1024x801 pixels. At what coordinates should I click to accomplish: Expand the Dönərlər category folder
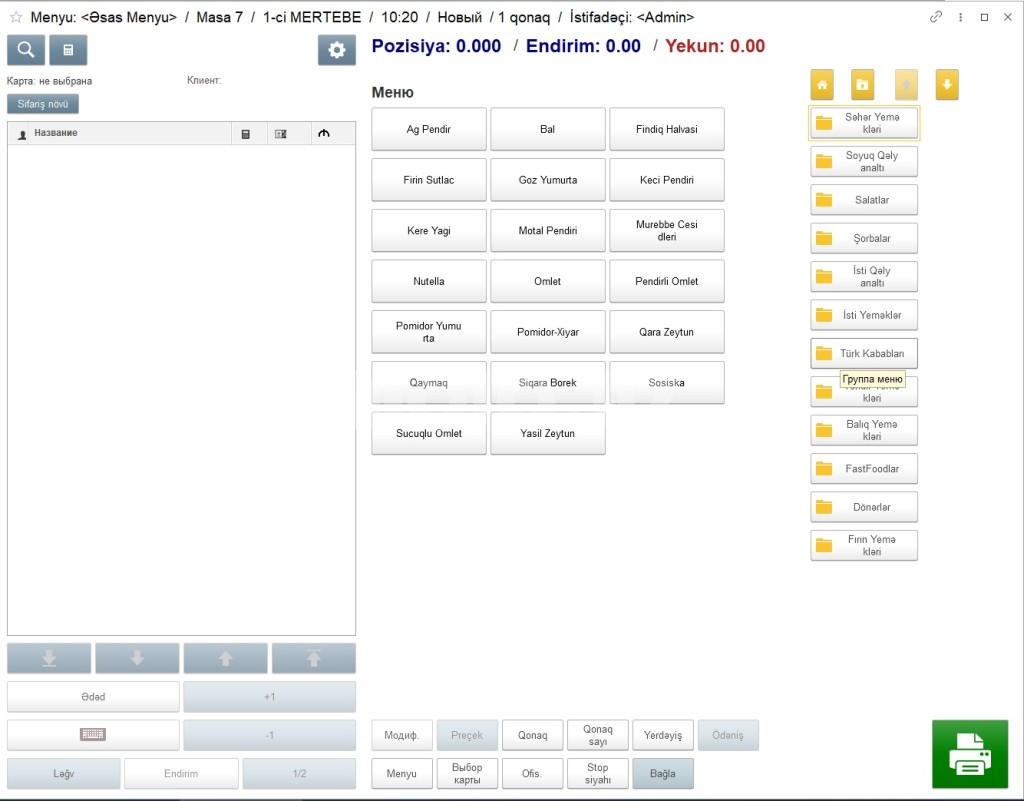tap(864, 507)
